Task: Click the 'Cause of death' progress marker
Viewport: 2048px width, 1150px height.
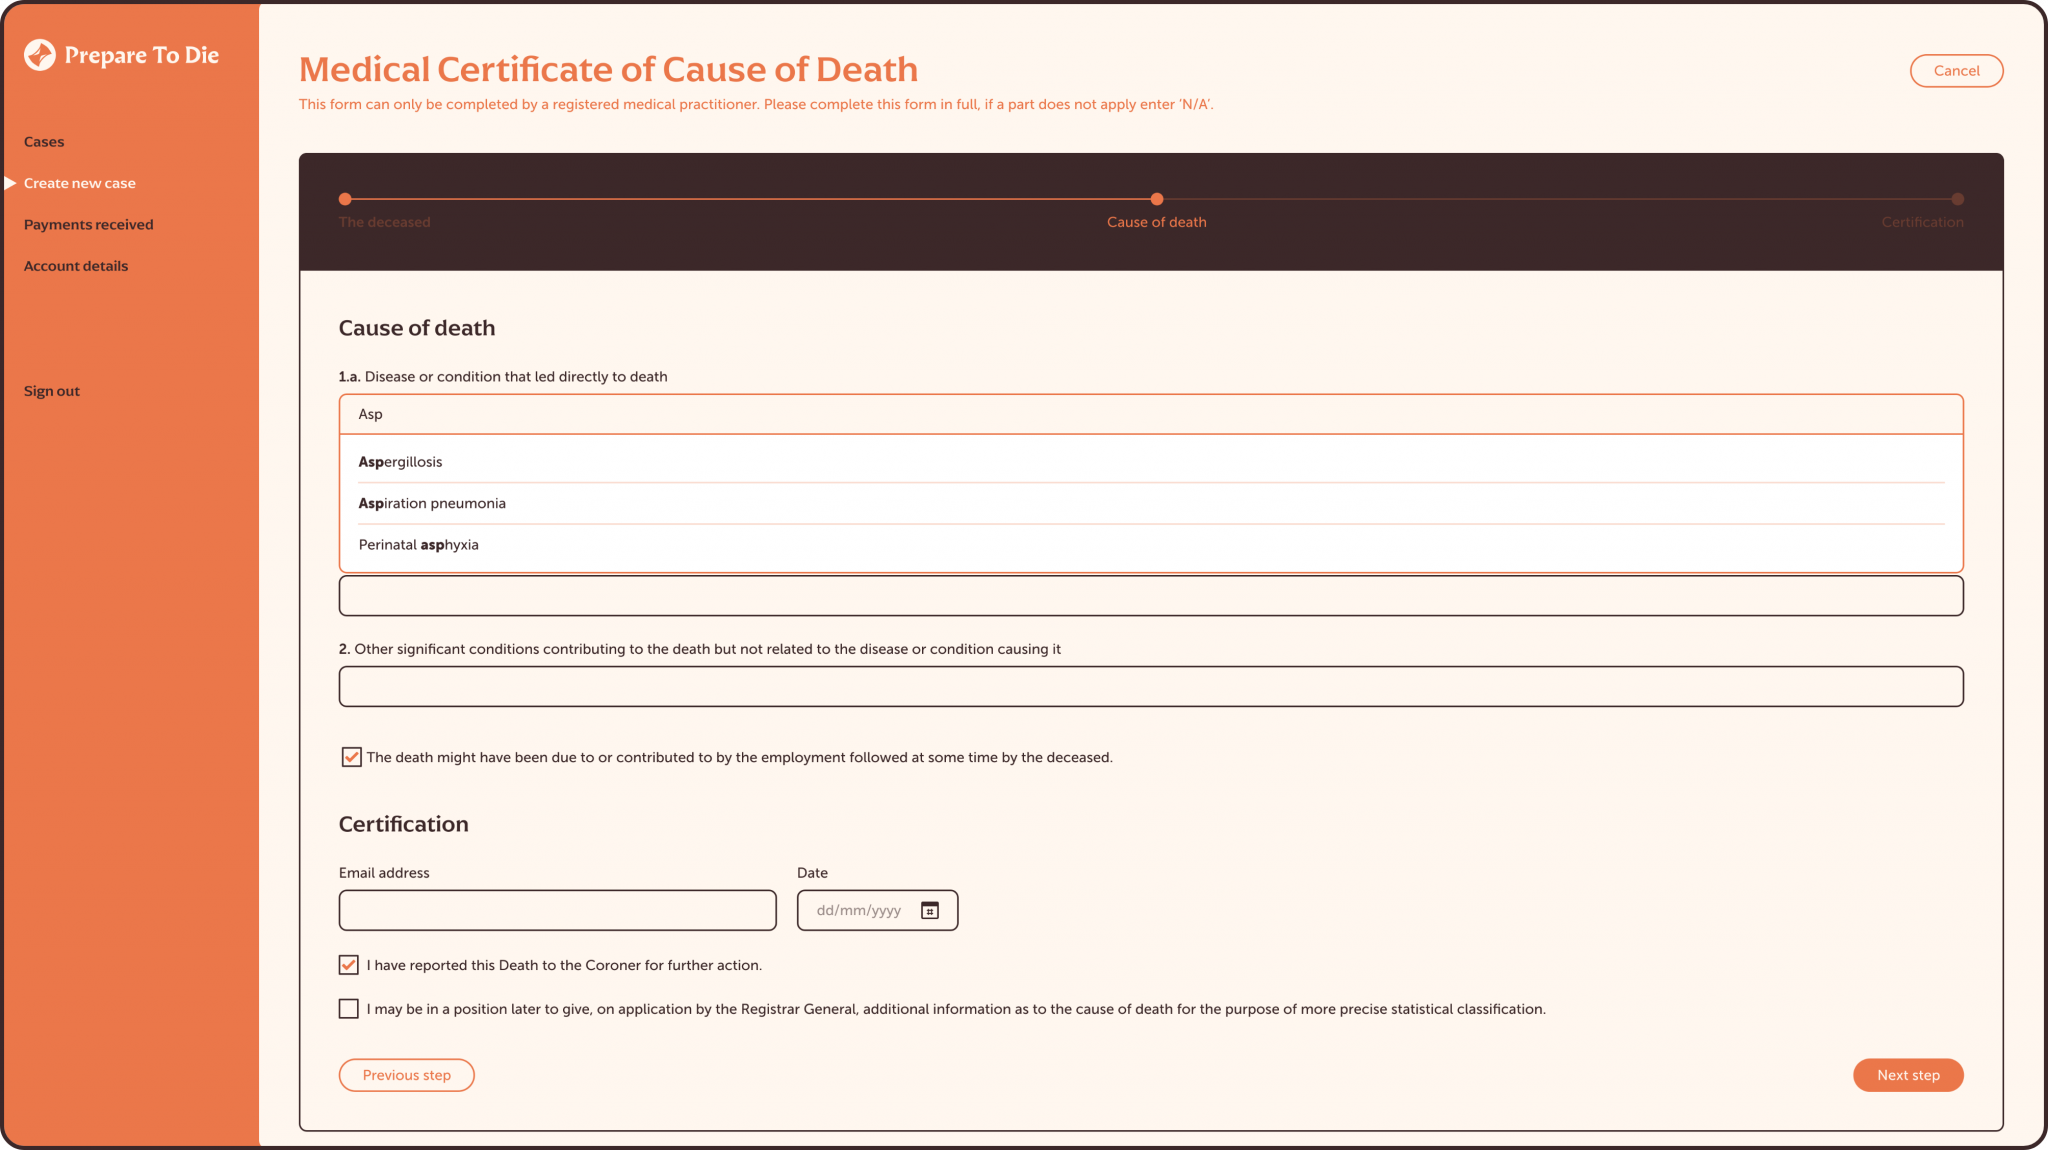Action: pyautogui.click(x=1157, y=199)
